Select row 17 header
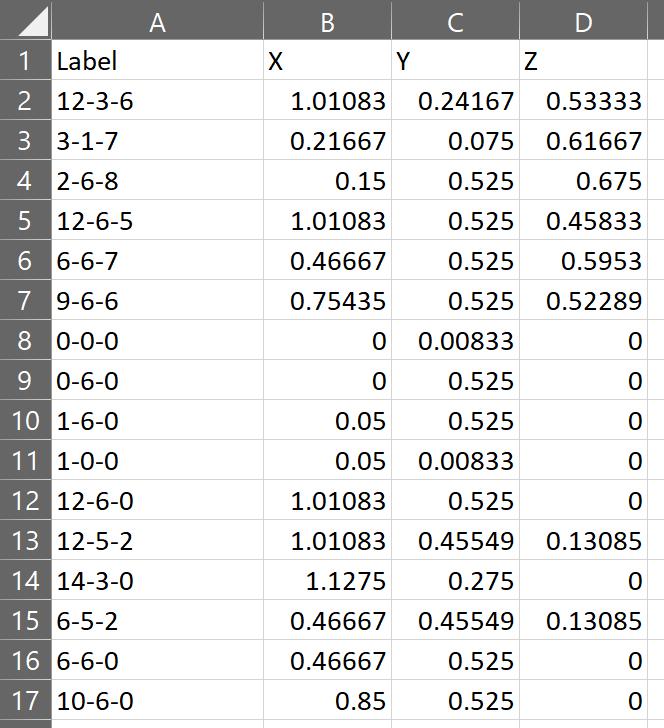The image size is (664, 728). click(26, 700)
